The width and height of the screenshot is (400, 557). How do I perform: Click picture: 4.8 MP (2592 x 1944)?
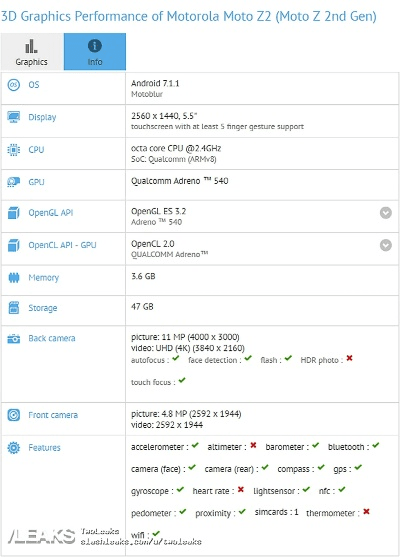pyautogui.click(x=186, y=414)
